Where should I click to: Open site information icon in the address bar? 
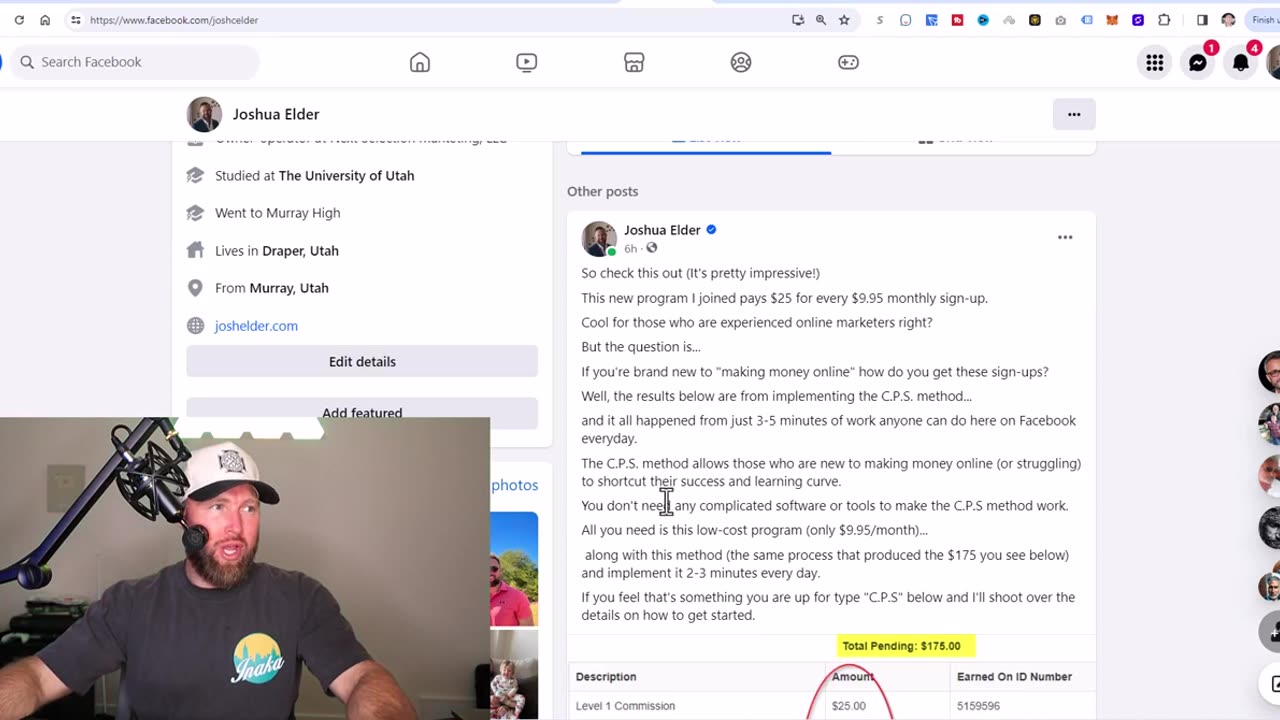point(75,20)
